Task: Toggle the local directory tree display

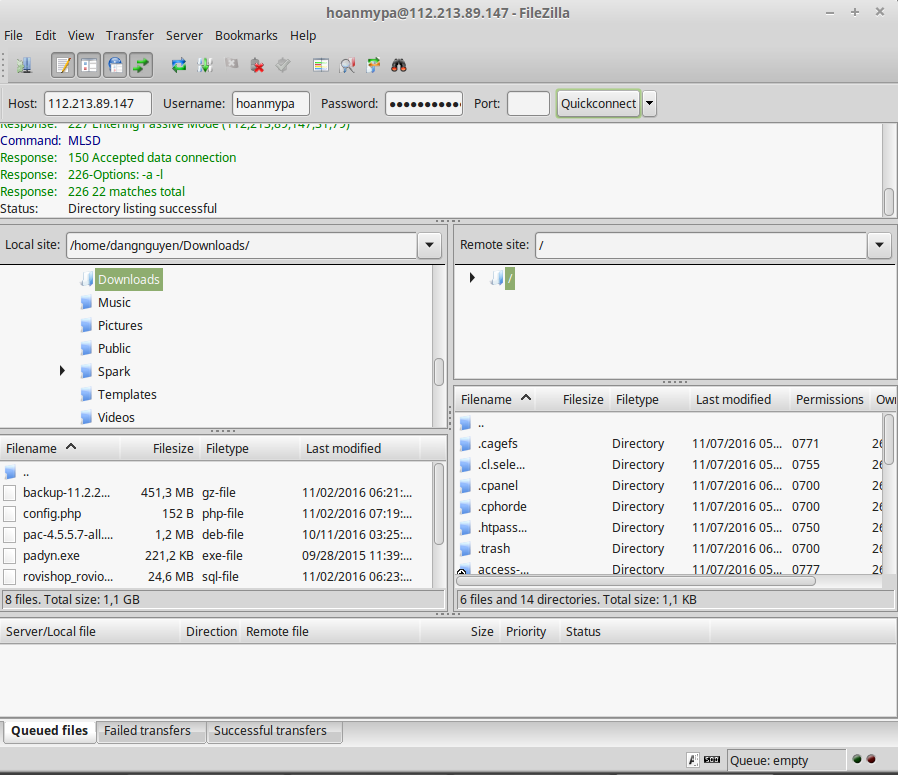Action: [x=89, y=65]
